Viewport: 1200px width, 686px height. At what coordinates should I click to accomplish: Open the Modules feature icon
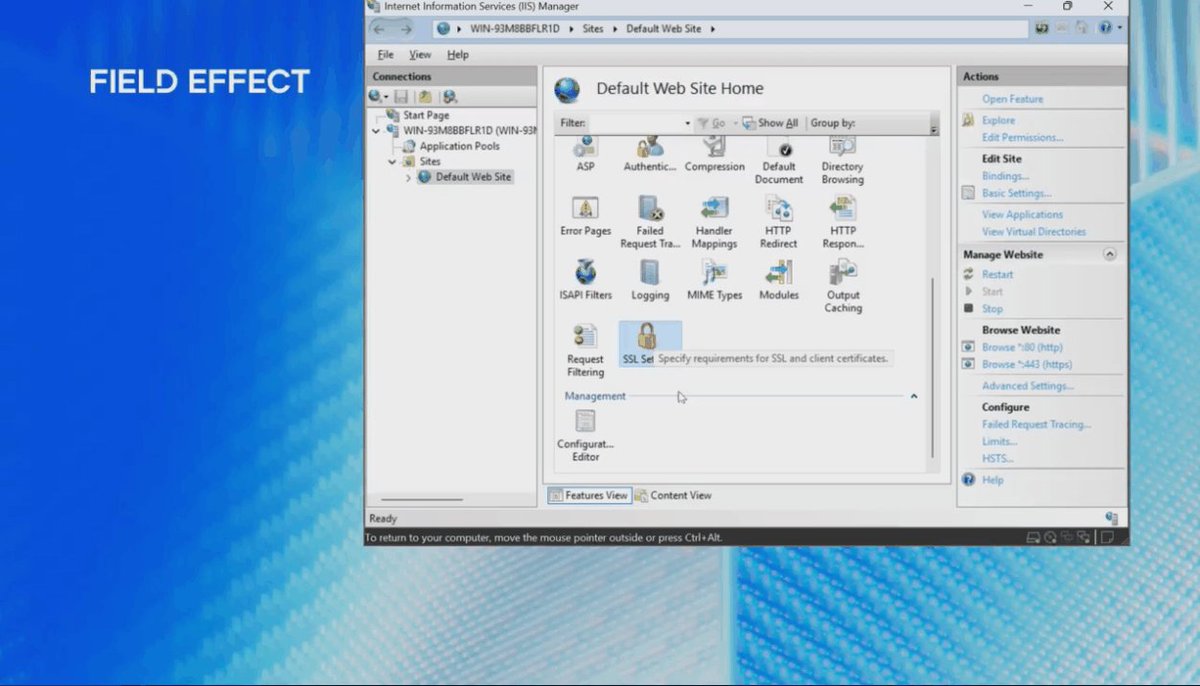[x=779, y=272]
